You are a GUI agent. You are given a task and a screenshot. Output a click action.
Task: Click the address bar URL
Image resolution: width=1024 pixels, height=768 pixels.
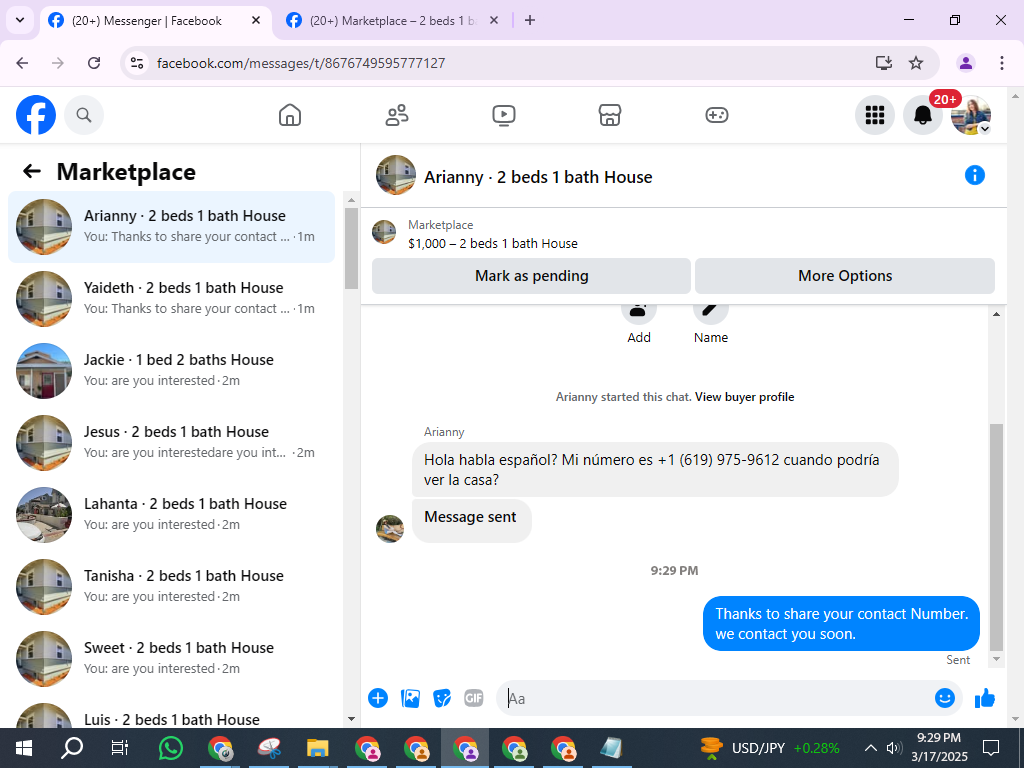(301, 63)
